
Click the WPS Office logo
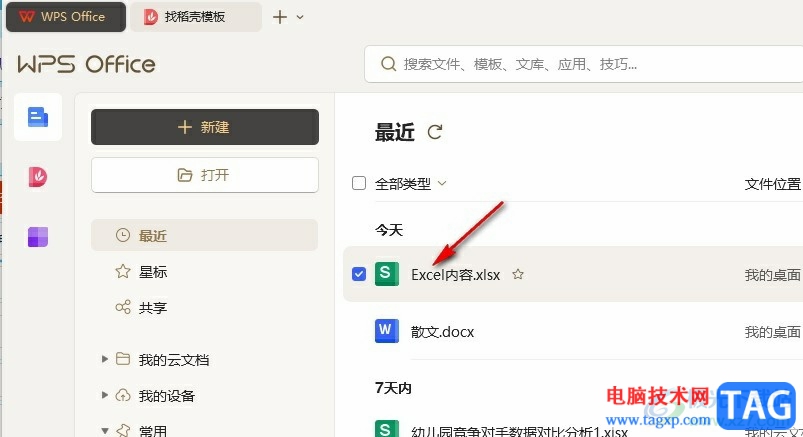coord(87,64)
